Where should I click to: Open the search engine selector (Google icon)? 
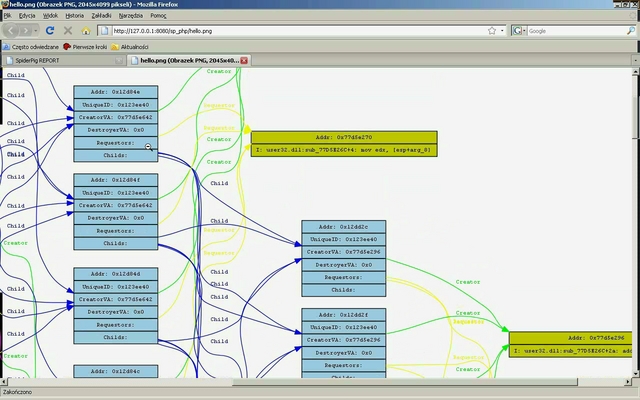pos(519,31)
